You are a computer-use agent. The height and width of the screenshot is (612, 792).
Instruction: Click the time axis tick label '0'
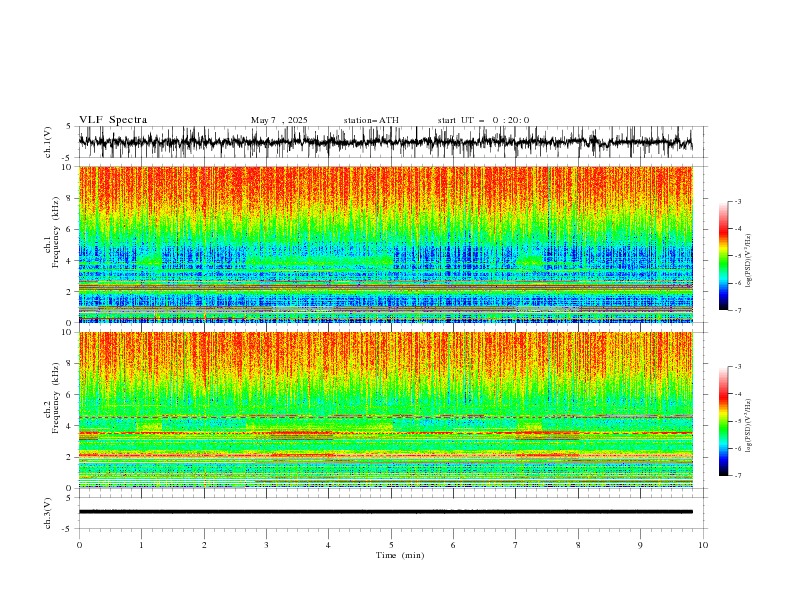pyautogui.click(x=79, y=545)
